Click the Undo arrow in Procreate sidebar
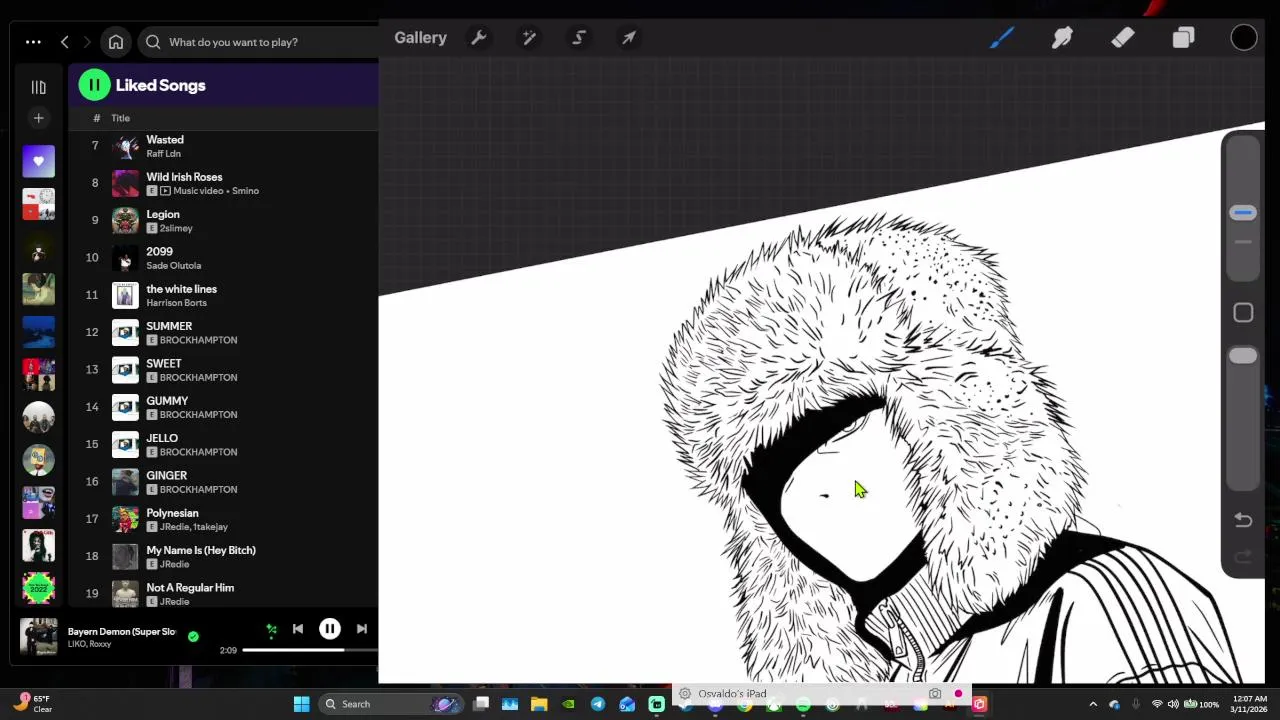The image size is (1280, 720). point(1243,520)
